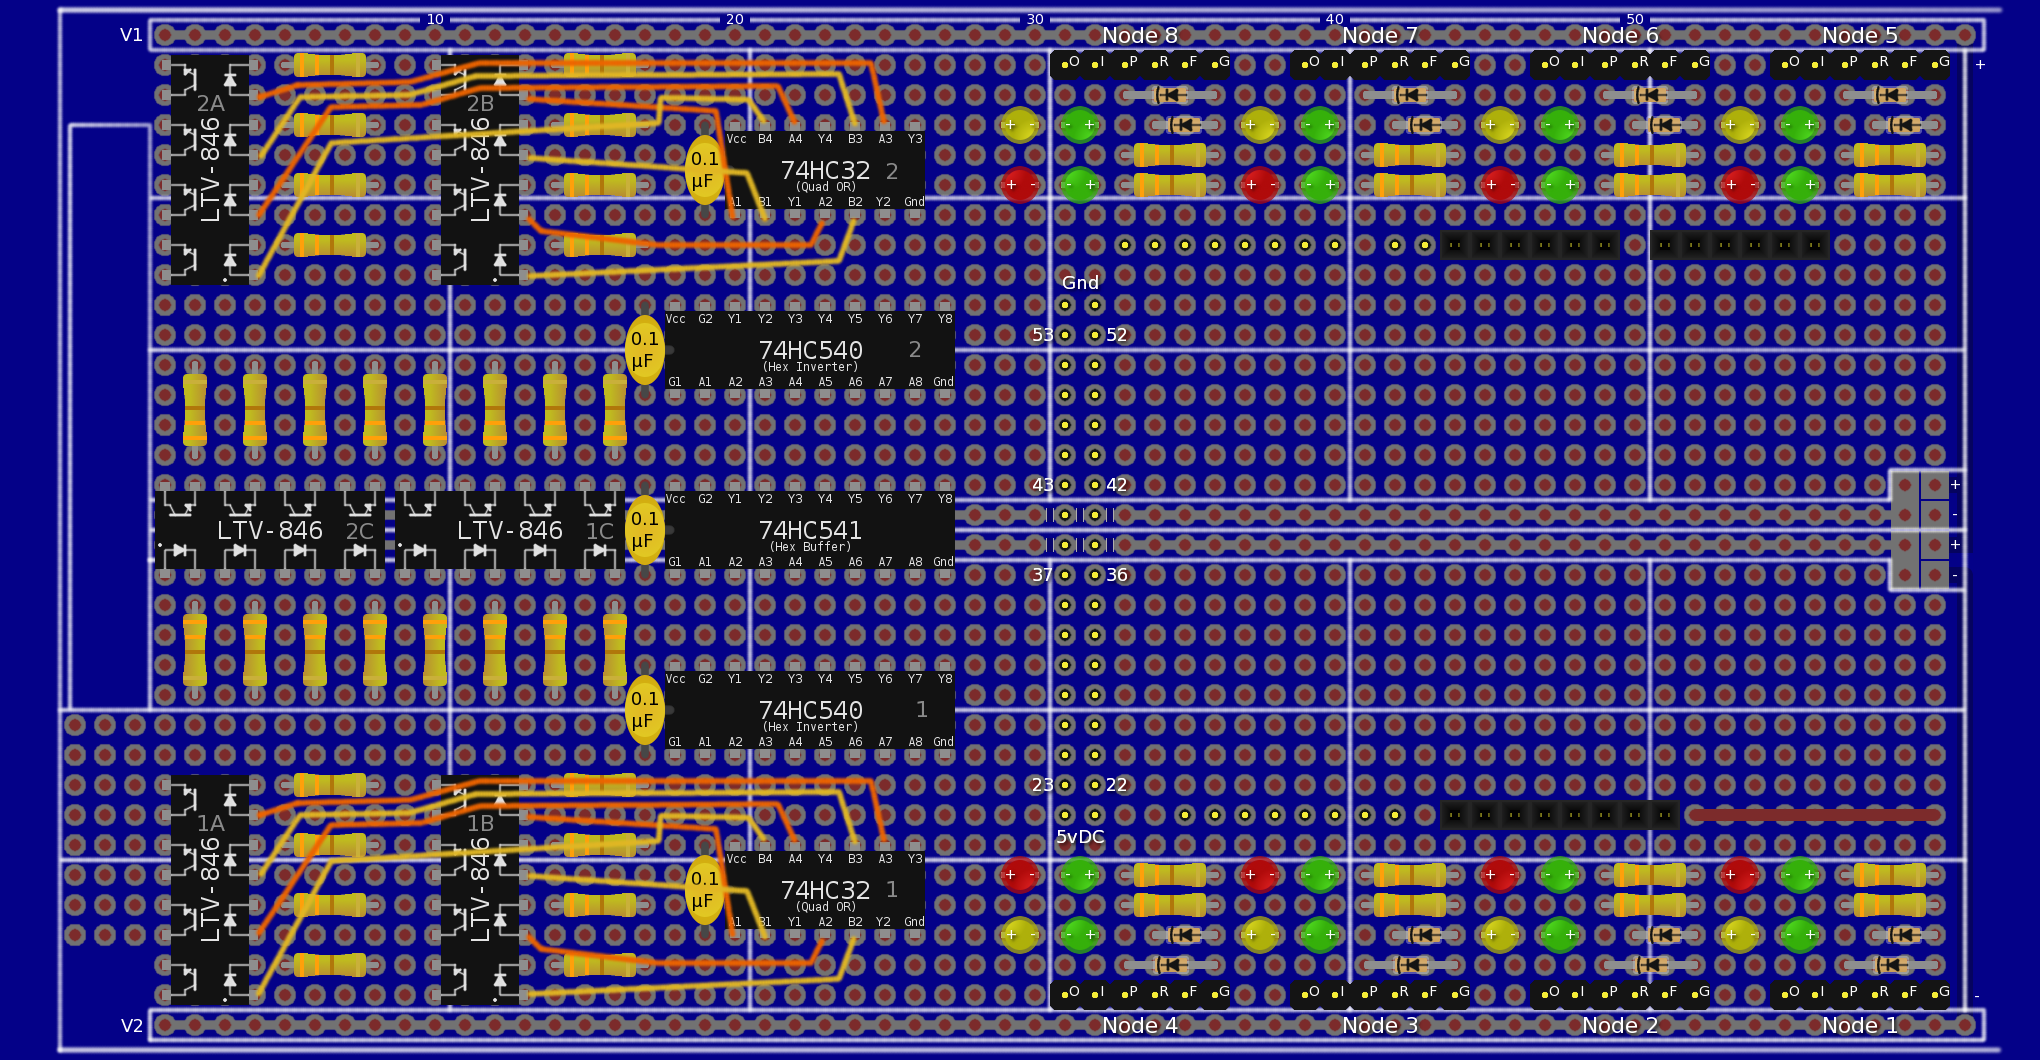Select the LTV-846 1C optocoupler

click(x=510, y=531)
